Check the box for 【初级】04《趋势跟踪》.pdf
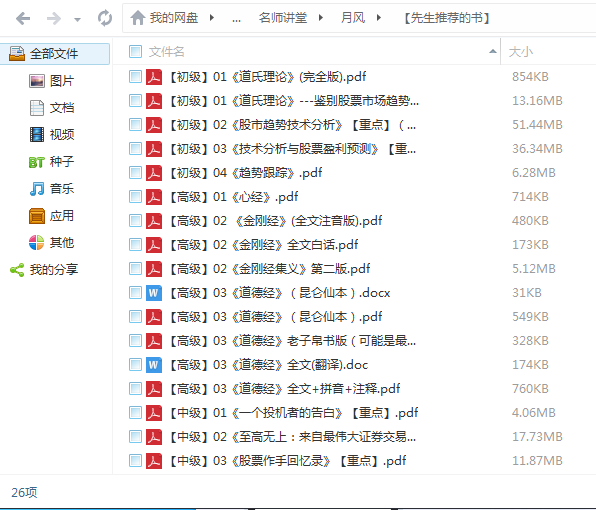The height and width of the screenshot is (510, 596). click(135, 173)
